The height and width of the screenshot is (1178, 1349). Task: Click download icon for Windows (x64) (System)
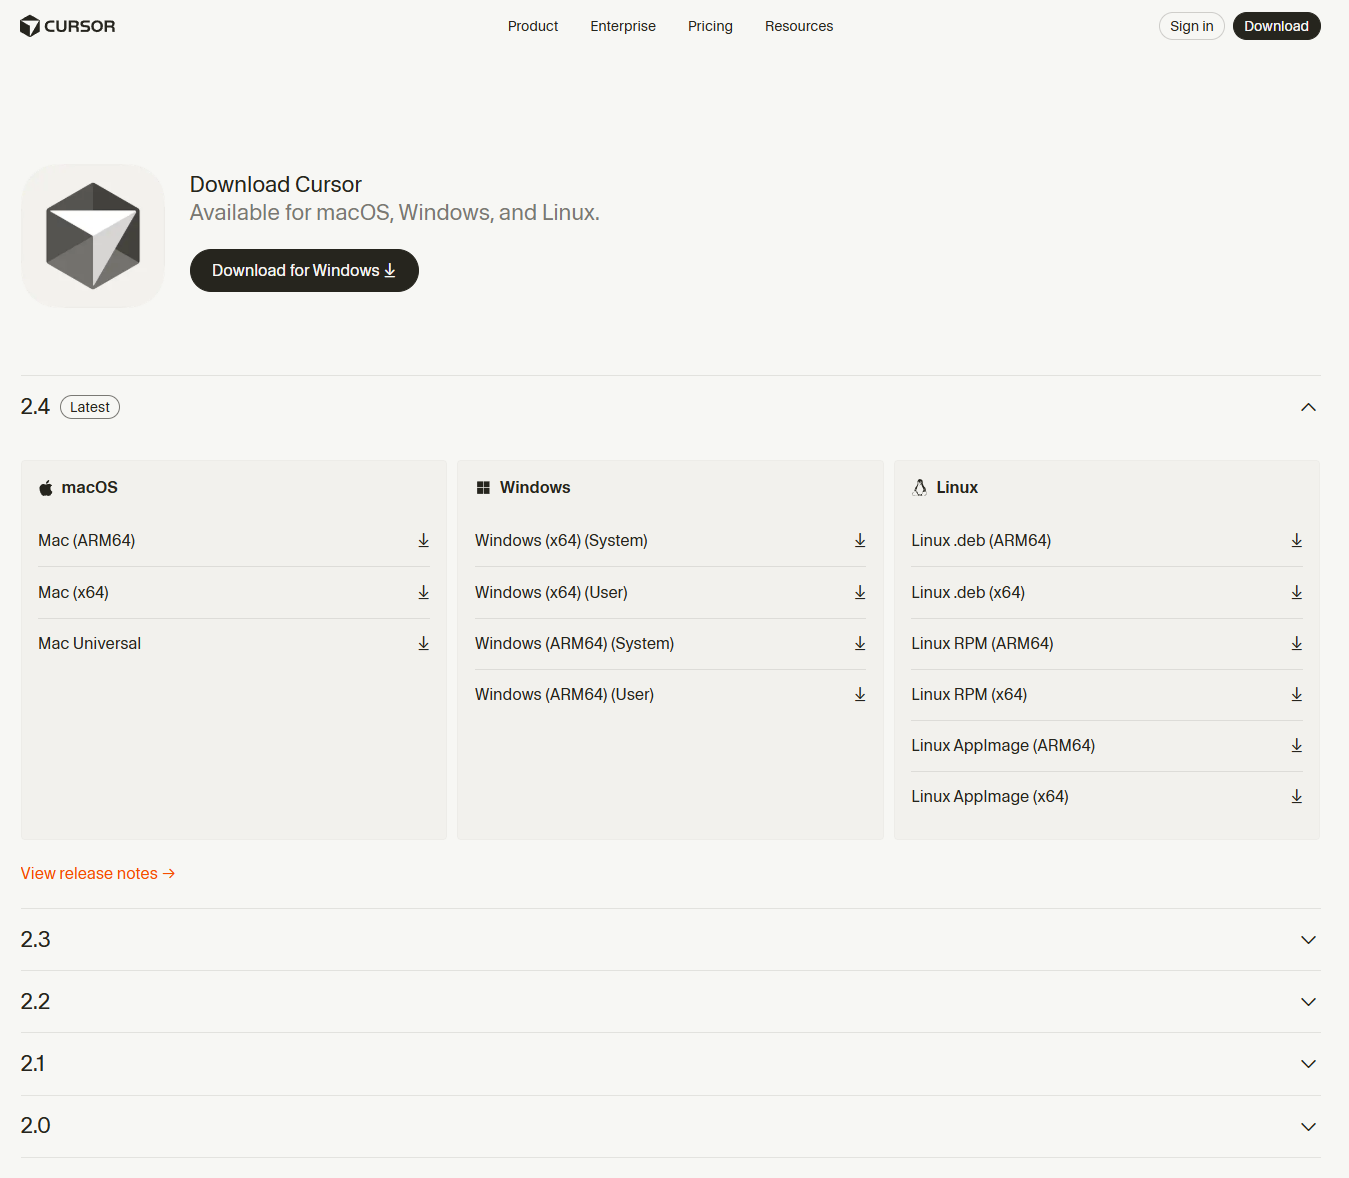[859, 540]
